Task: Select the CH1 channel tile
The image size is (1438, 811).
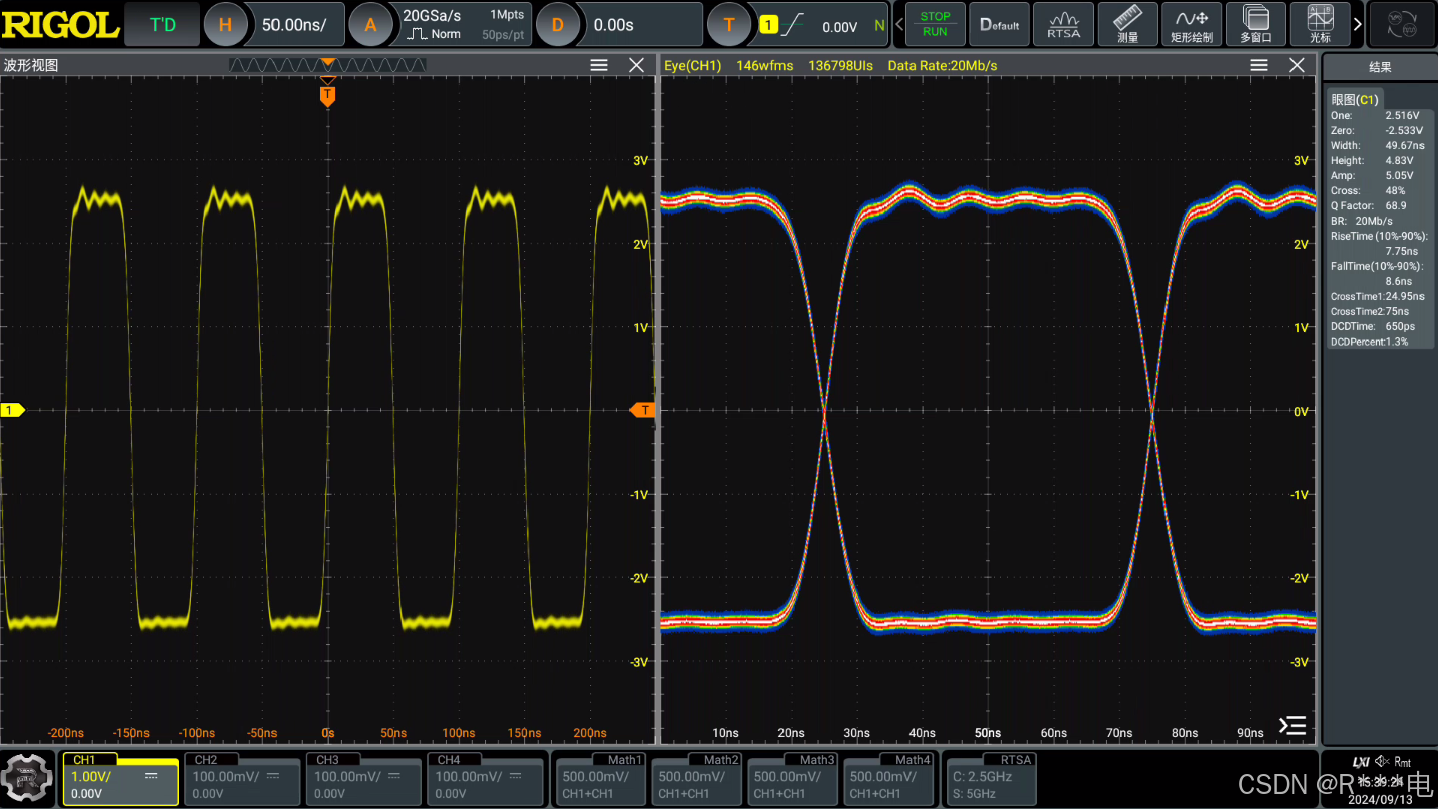Action: tap(120, 779)
